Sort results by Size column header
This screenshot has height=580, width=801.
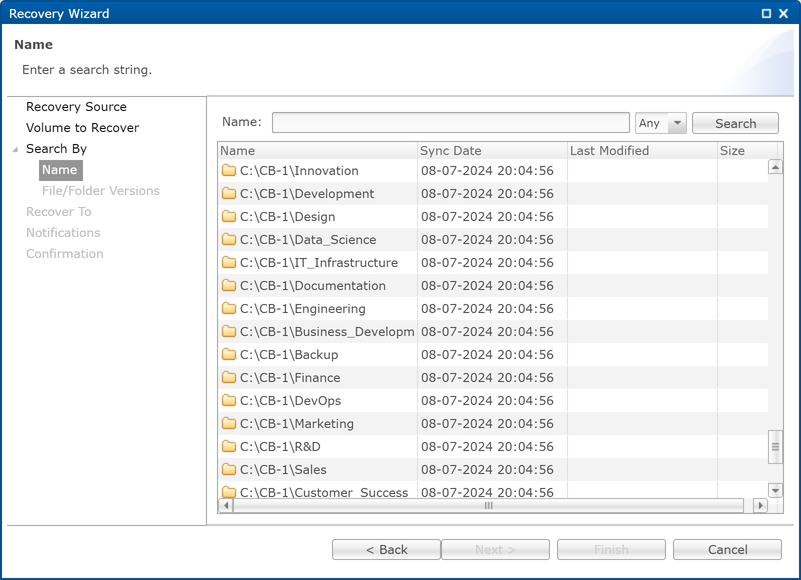pos(747,151)
